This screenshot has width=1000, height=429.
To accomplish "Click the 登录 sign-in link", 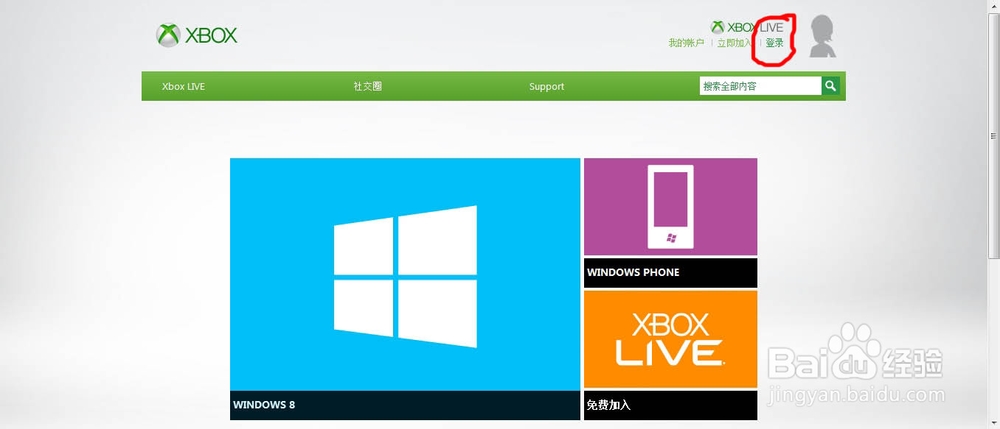I will [x=774, y=43].
